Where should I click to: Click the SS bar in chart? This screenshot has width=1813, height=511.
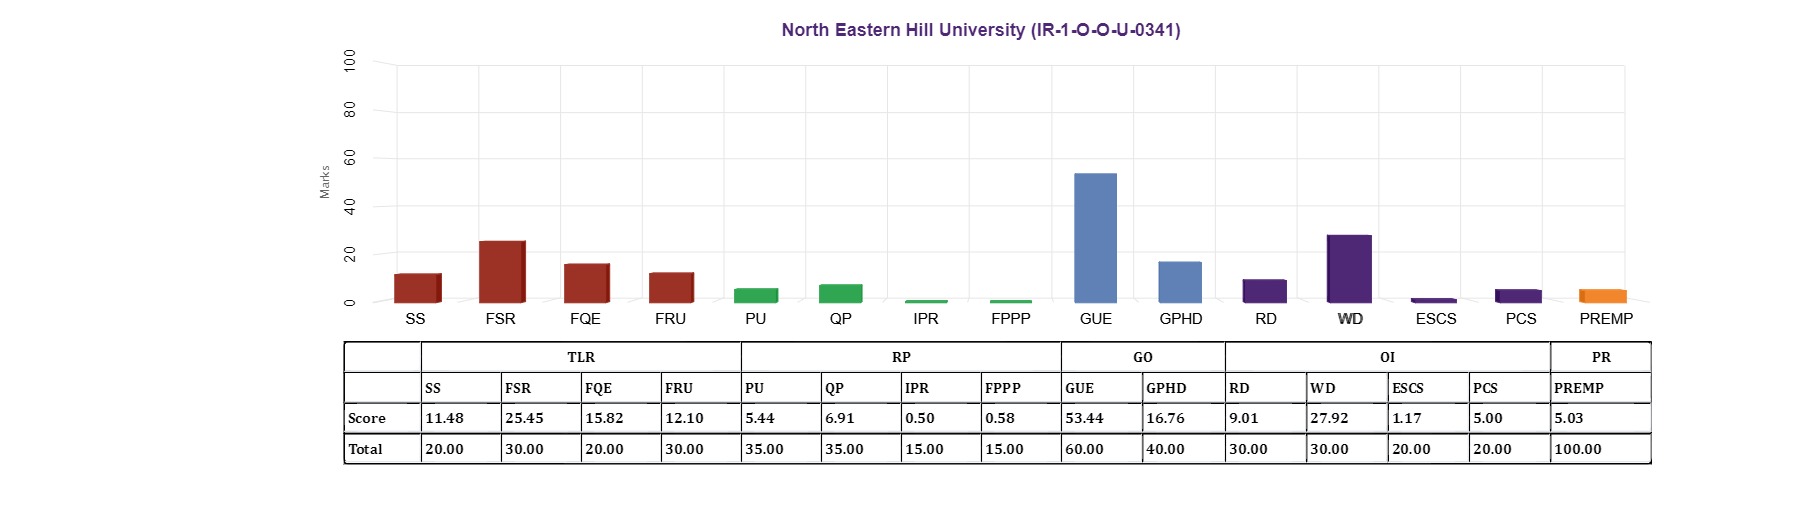(x=418, y=288)
